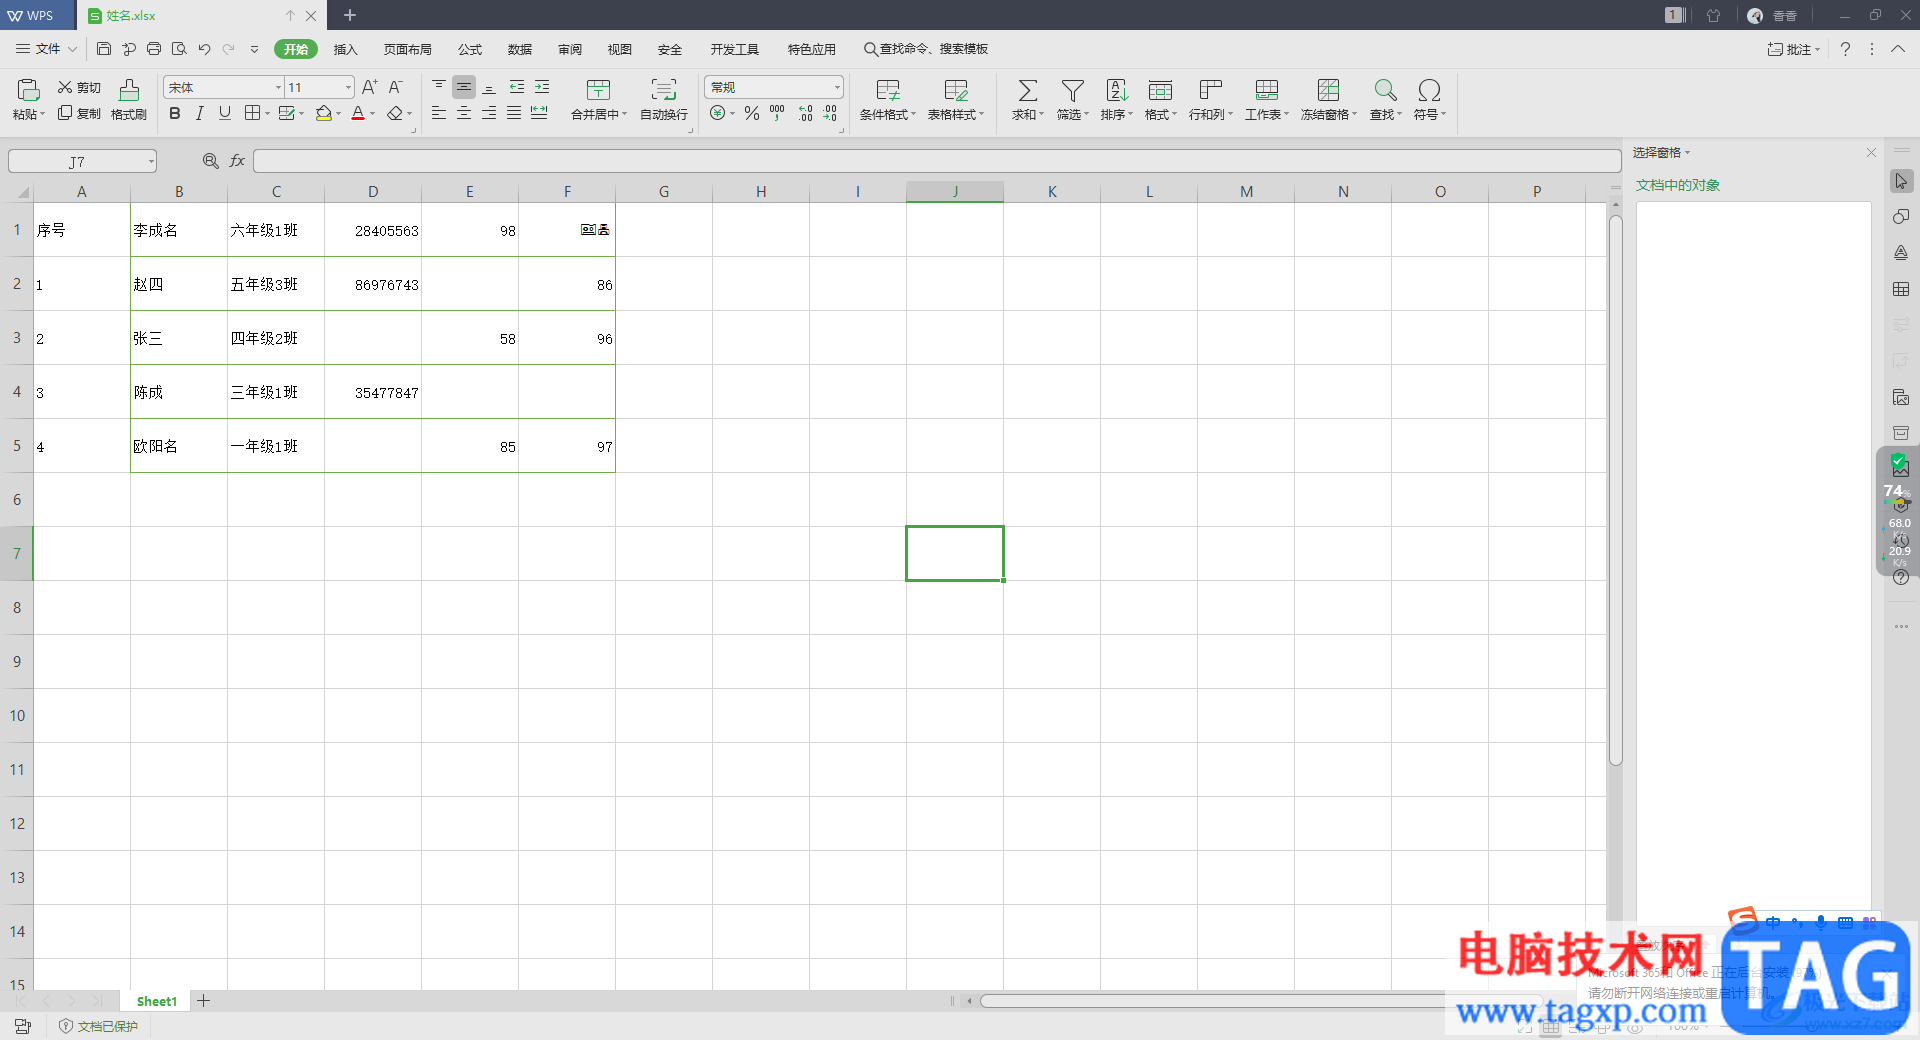Add a new sheet with plus button
Screen dimensions: 1920x1040
pos(203,1001)
